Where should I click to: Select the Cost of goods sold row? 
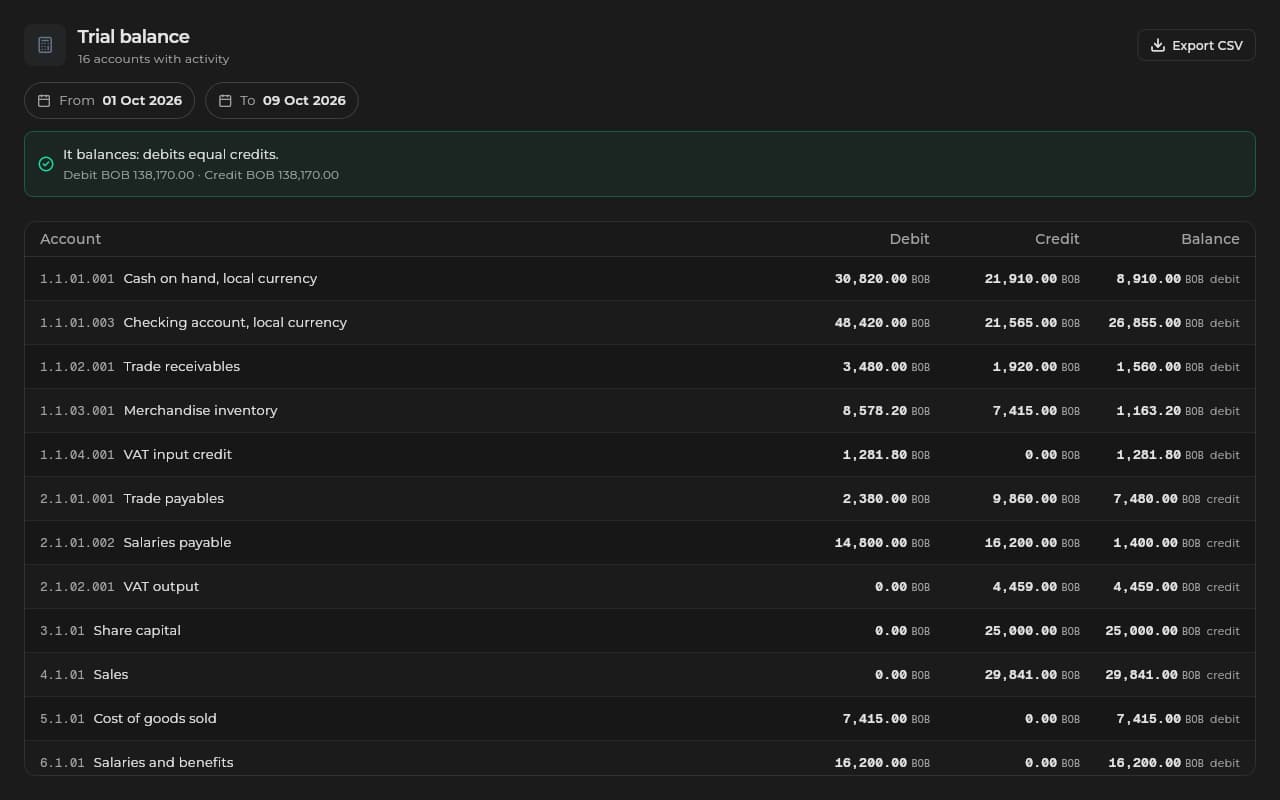click(x=640, y=719)
